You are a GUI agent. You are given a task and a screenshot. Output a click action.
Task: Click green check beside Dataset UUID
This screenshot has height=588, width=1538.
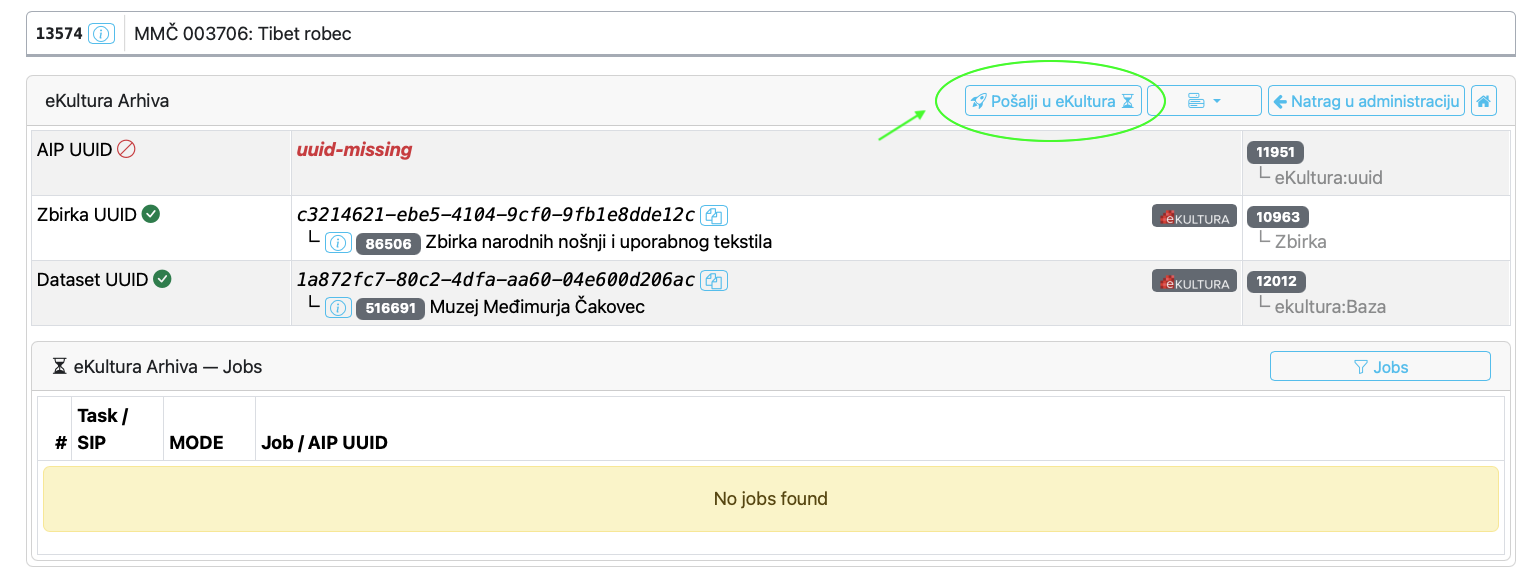coord(162,279)
